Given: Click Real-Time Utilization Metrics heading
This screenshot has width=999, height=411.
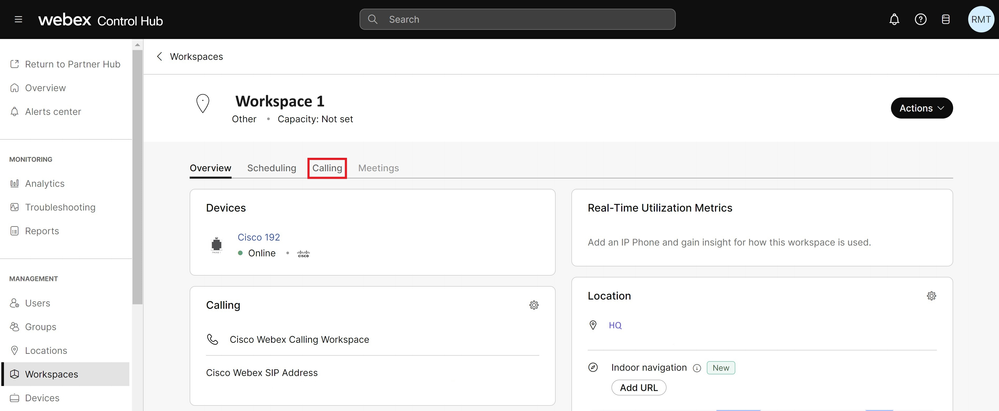Looking at the screenshot, I should [660, 208].
